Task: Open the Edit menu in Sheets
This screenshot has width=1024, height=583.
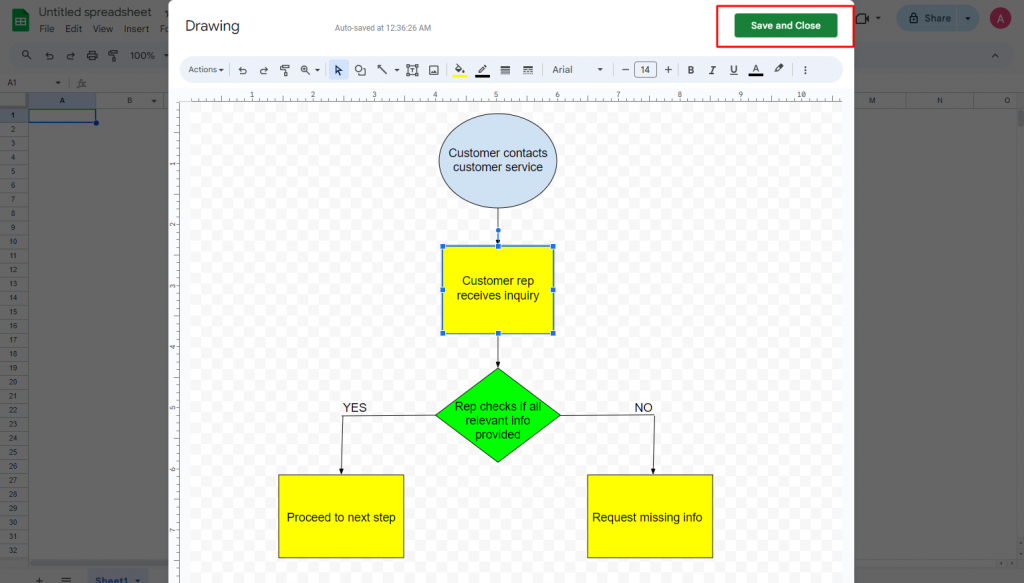Action: 73,29
